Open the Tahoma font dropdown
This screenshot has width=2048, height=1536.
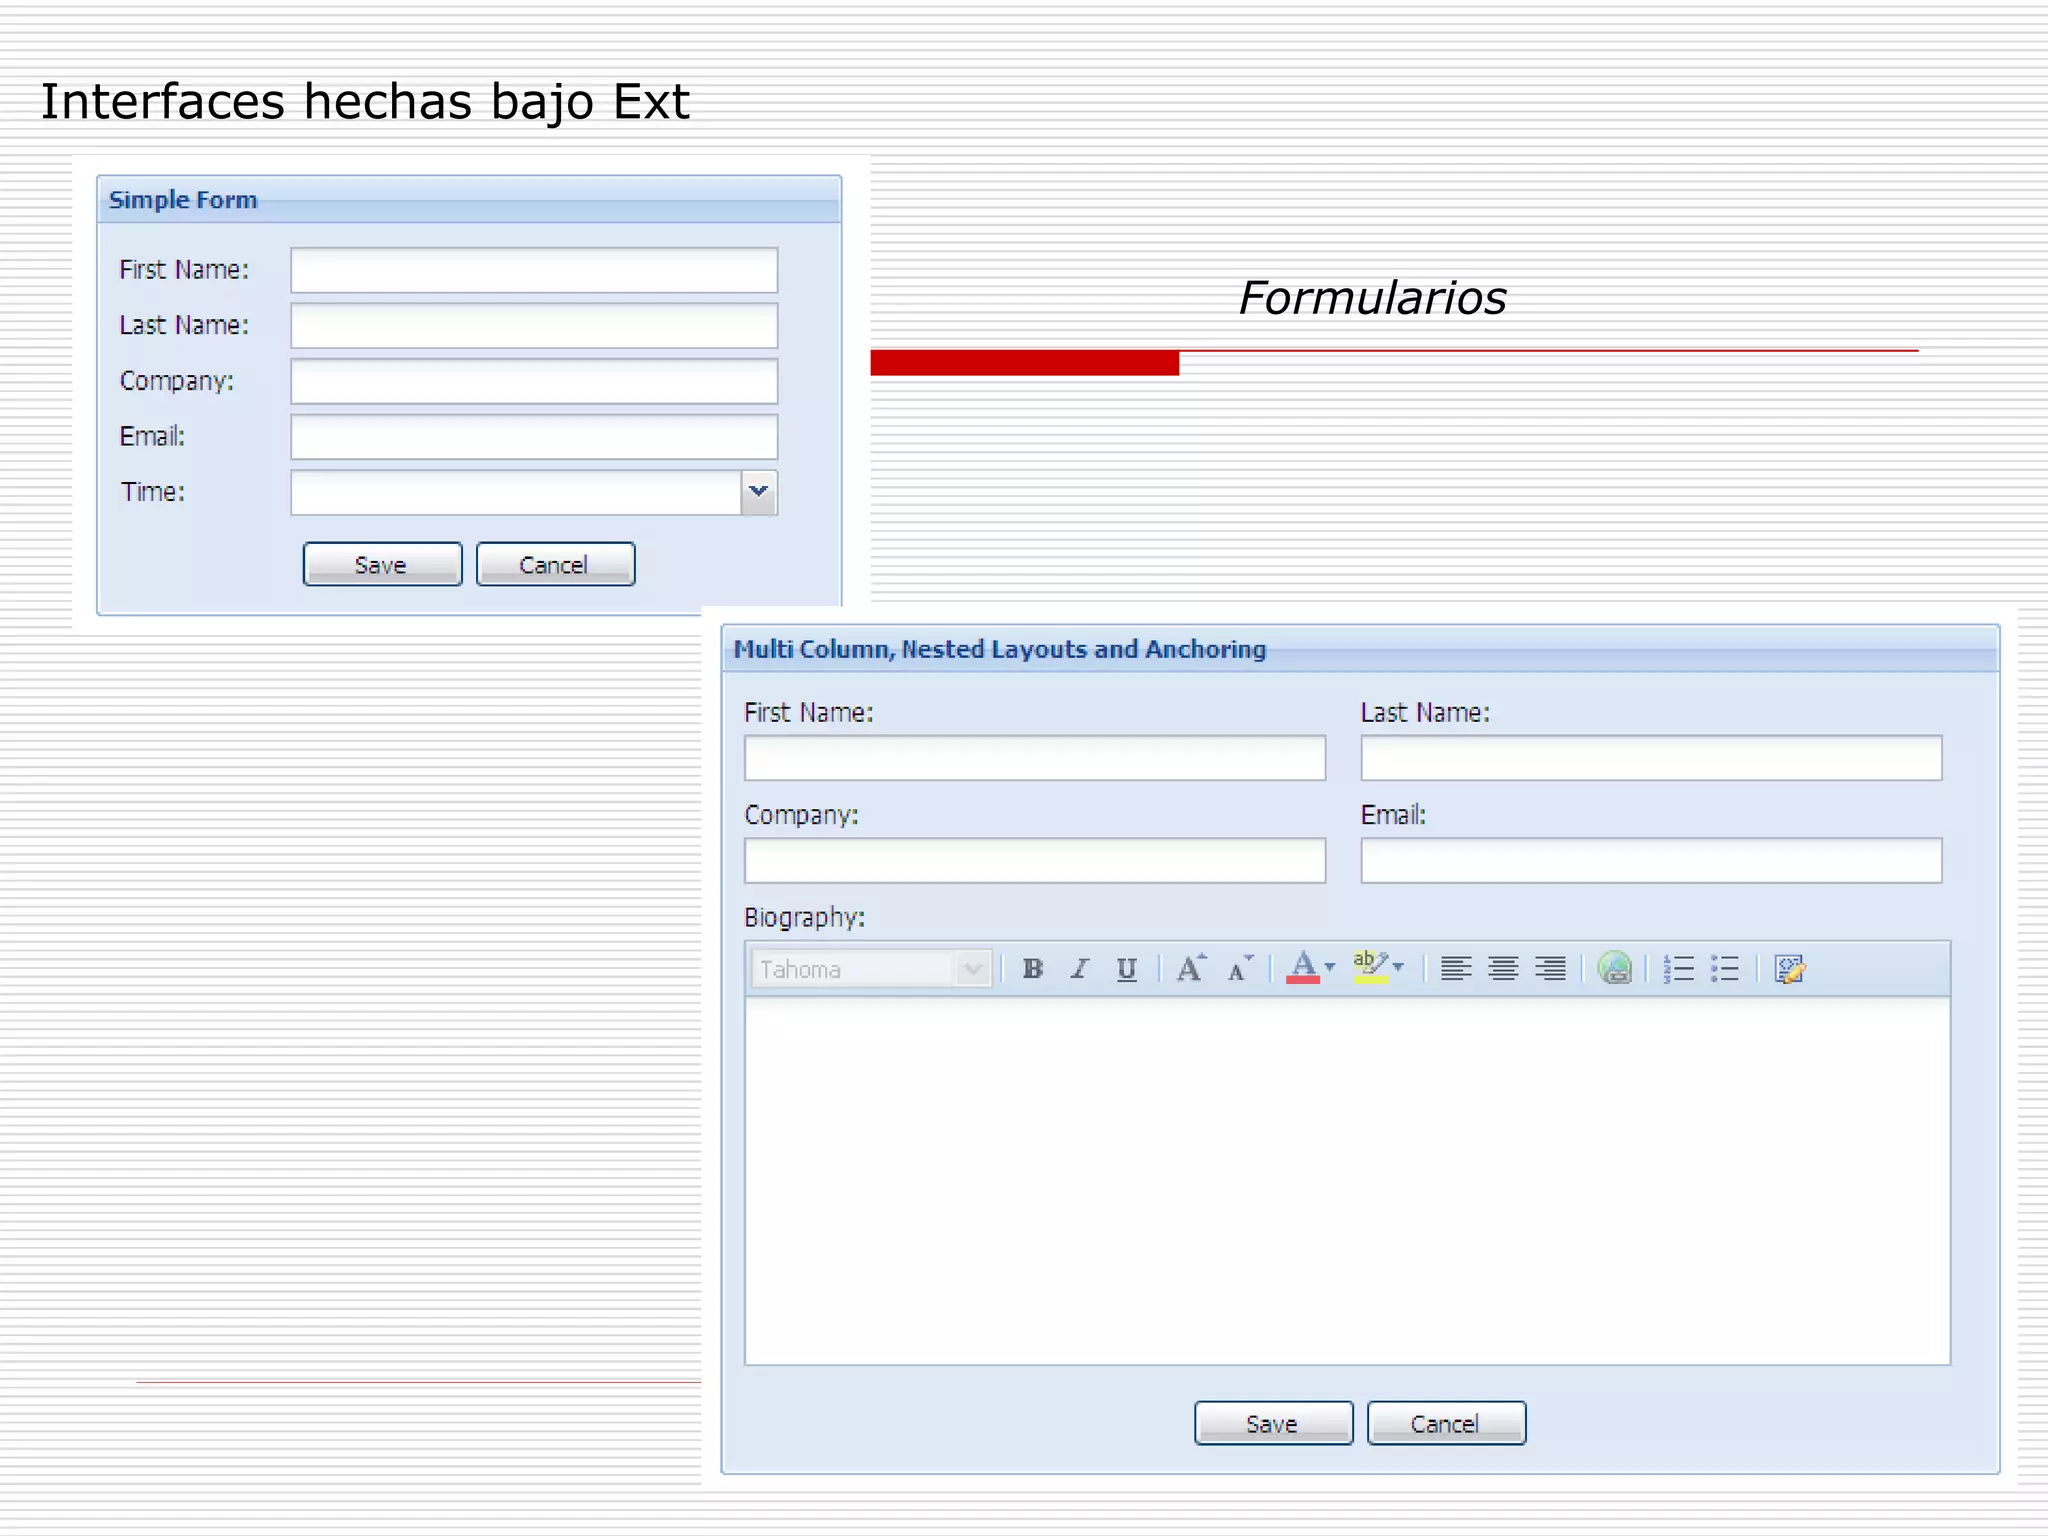click(972, 969)
